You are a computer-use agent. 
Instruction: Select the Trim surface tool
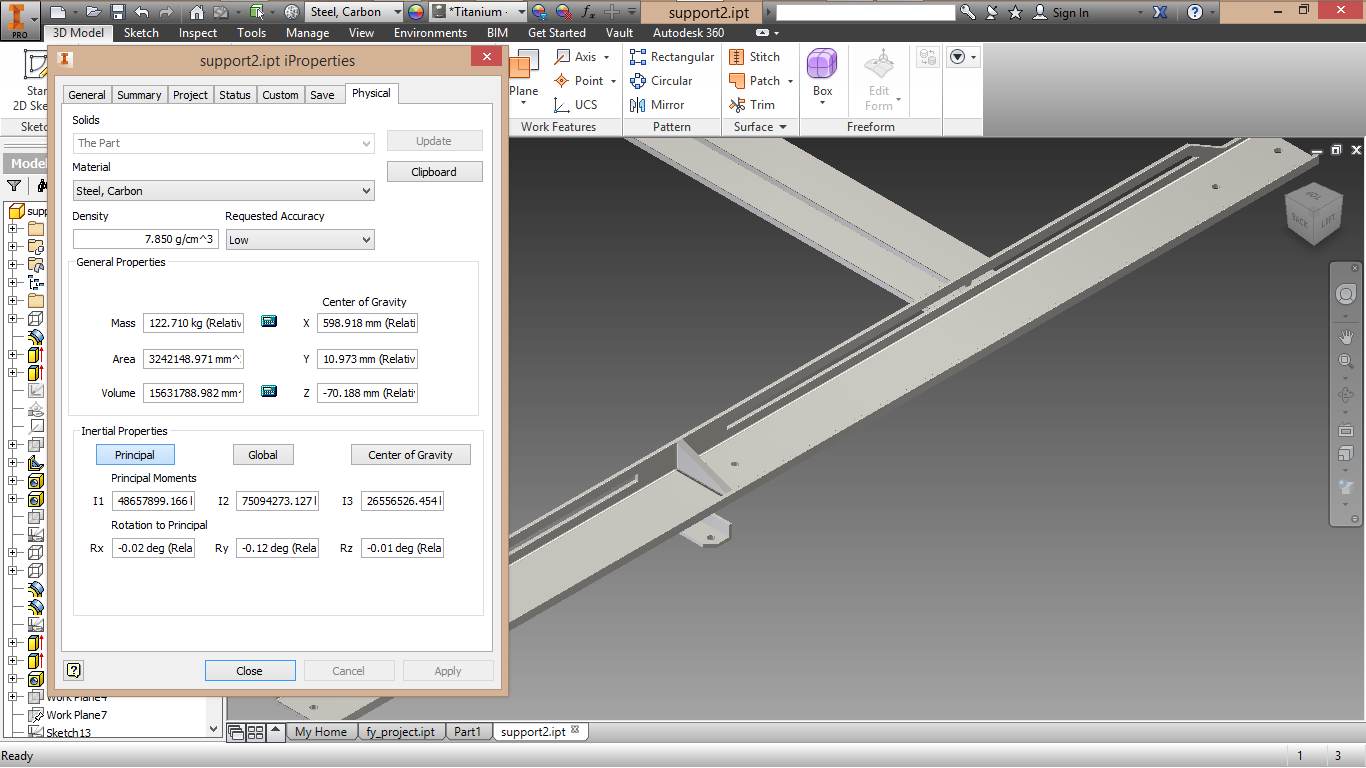752,105
